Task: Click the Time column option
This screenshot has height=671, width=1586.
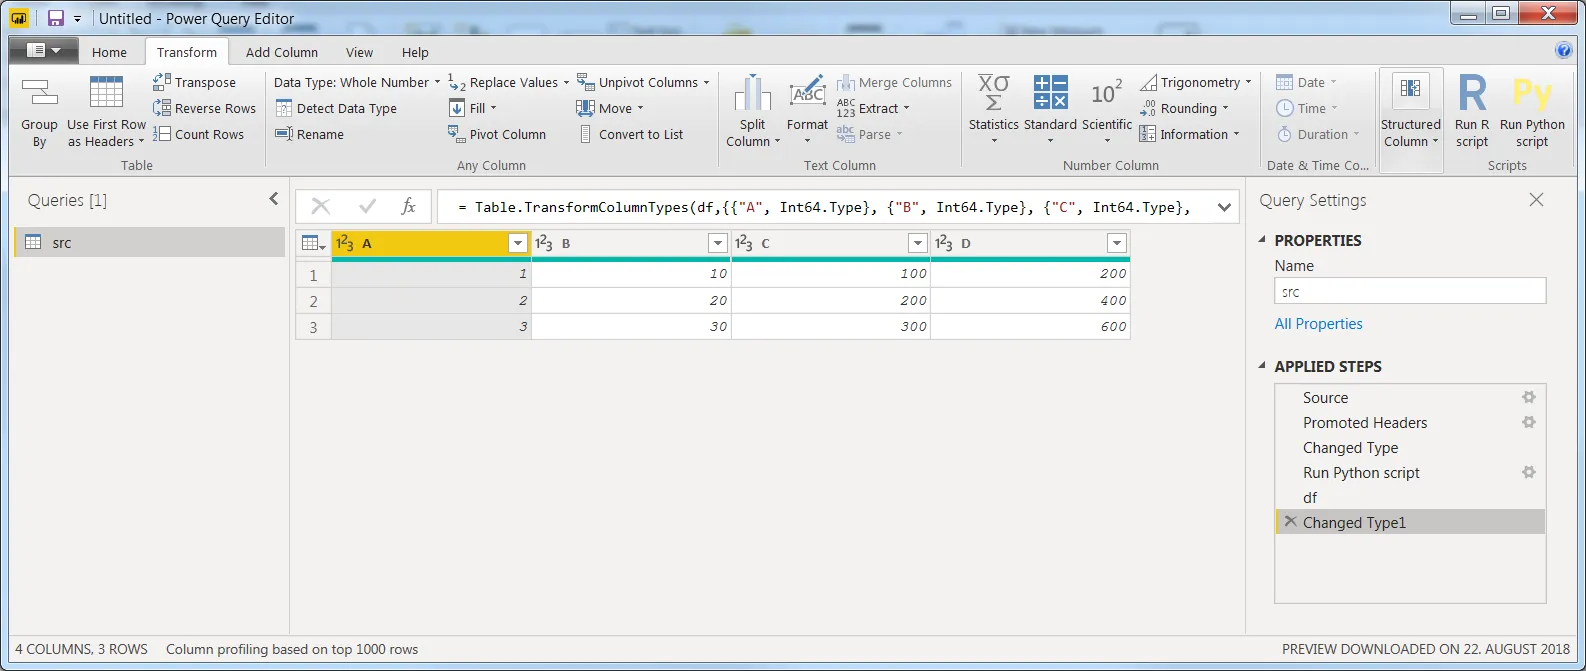Action: (x=1306, y=108)
